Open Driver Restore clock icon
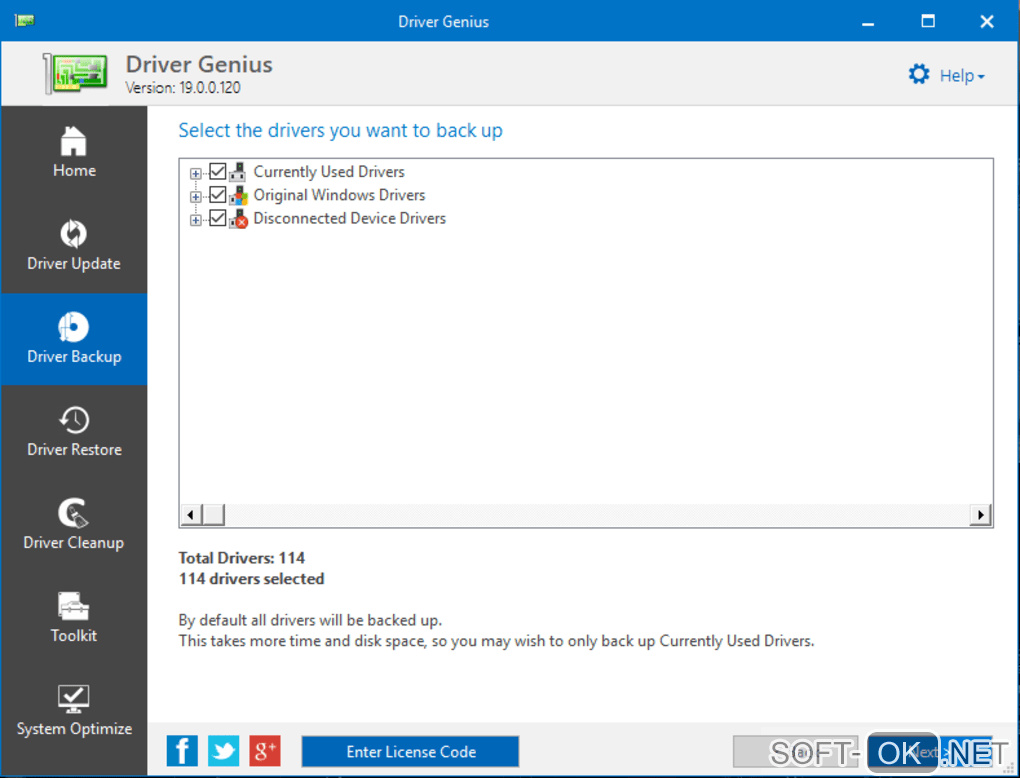 [74, 420]
